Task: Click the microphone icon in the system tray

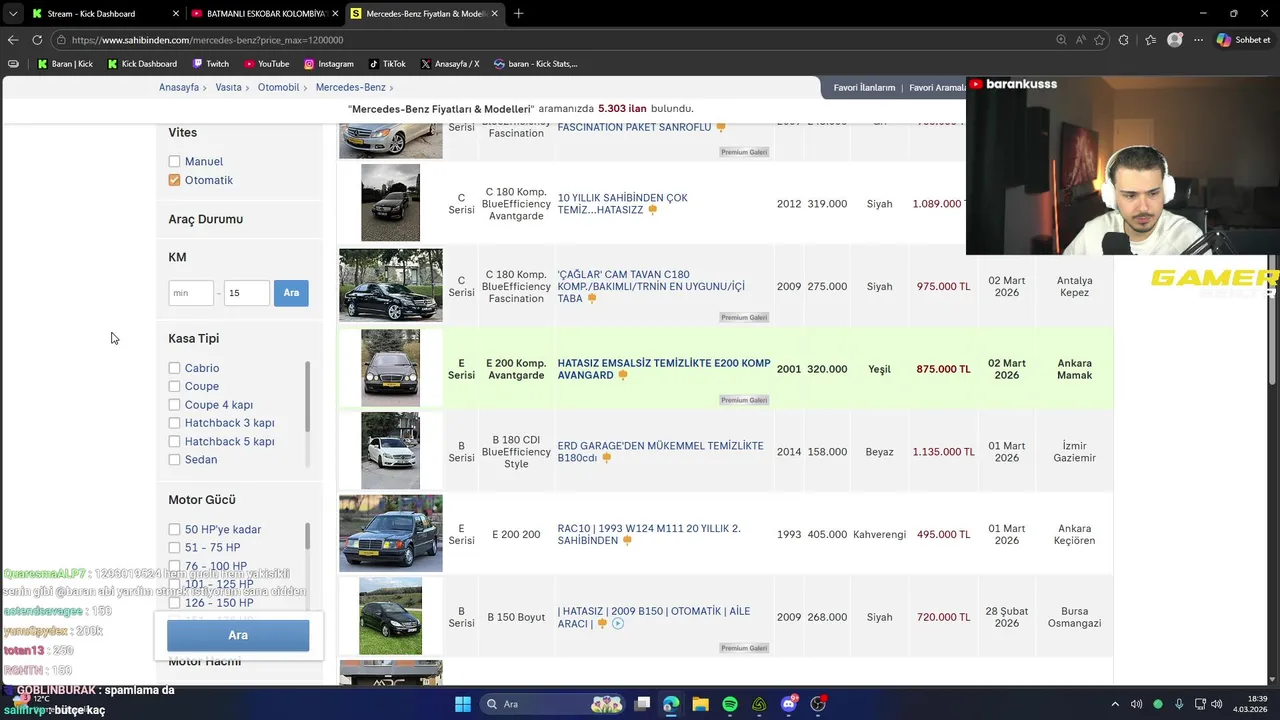Action: click(x=1180, y=704)
